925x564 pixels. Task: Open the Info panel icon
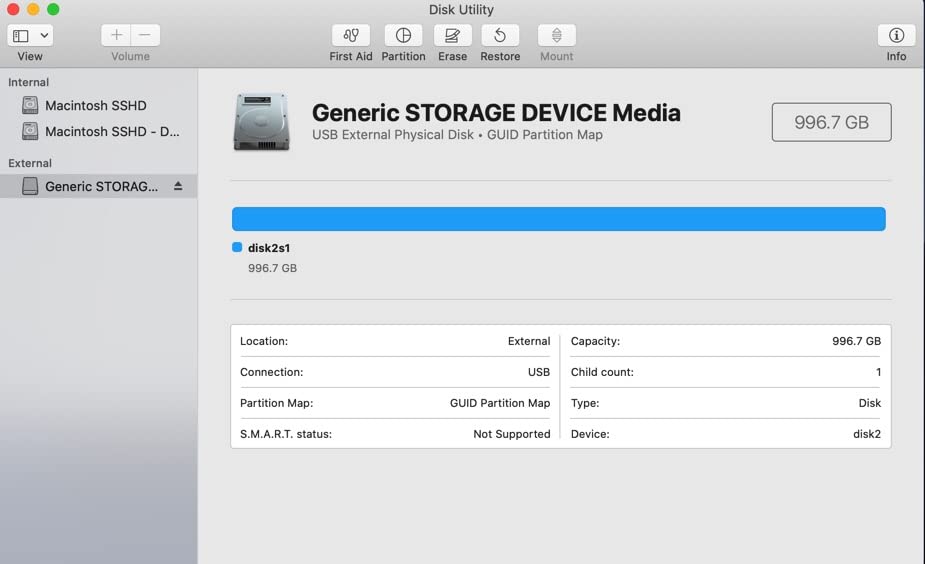coord(896,35)
